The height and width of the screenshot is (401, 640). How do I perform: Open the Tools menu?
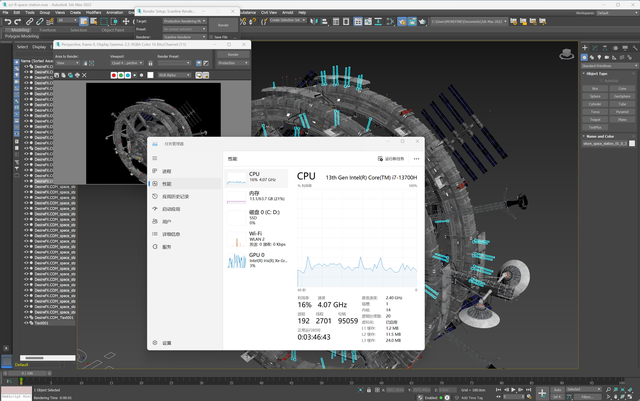click(x=30, y=13)
